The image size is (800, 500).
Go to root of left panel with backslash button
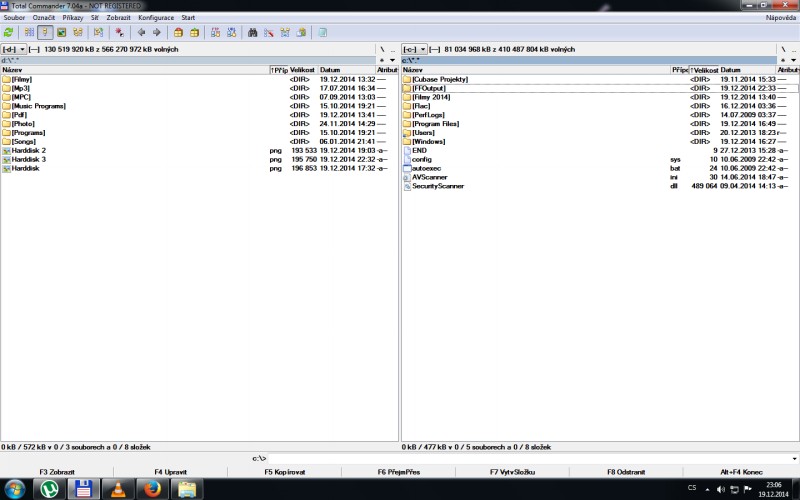pyautogui.click(x=382, y=49)
